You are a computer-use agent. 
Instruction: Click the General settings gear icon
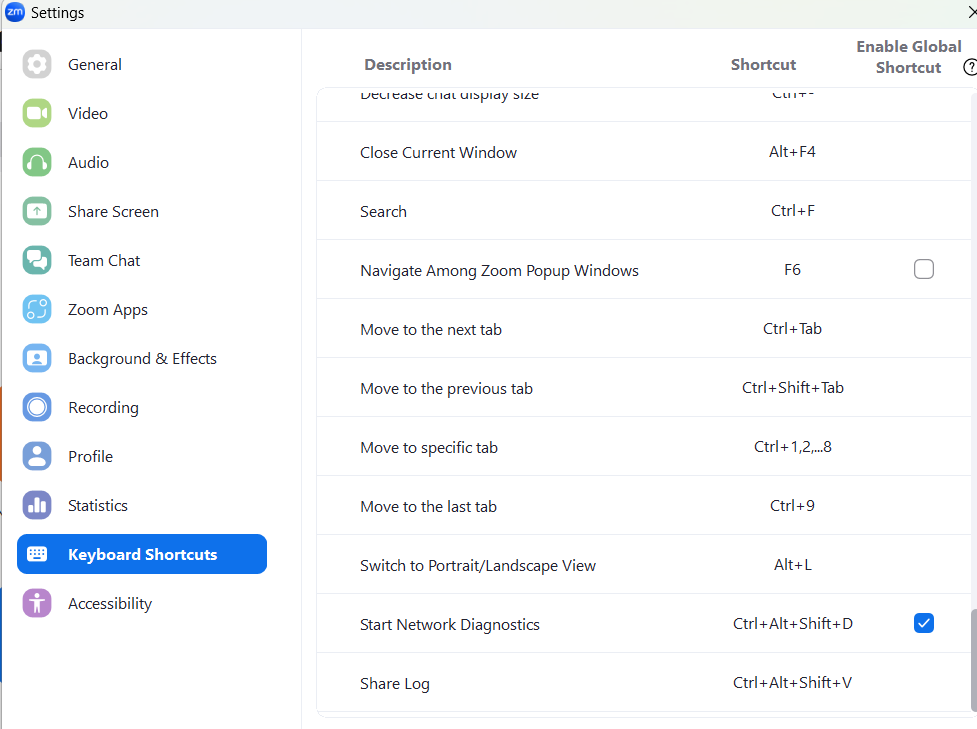[37, 65]
